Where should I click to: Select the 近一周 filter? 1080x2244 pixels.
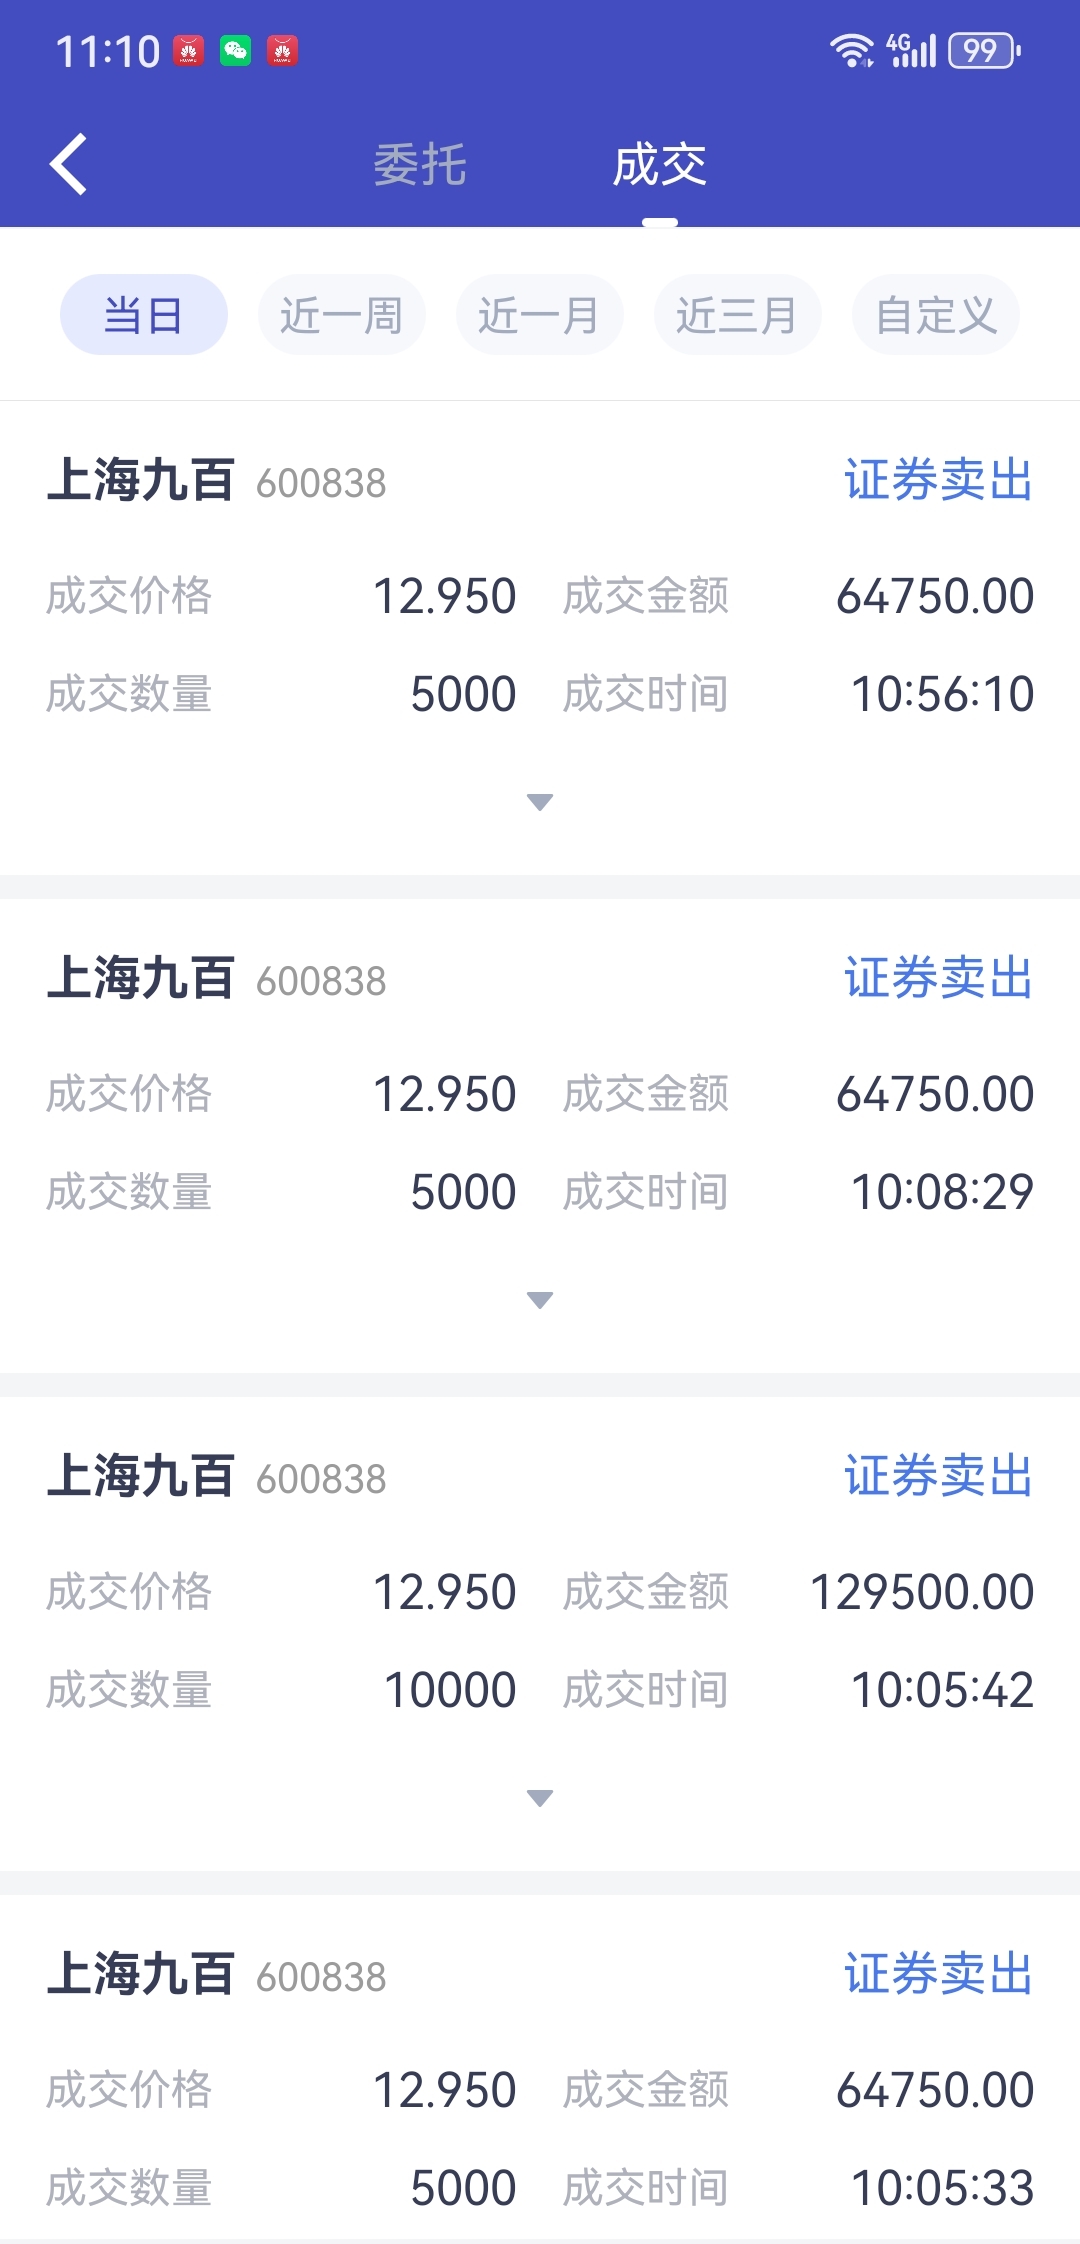342,315
